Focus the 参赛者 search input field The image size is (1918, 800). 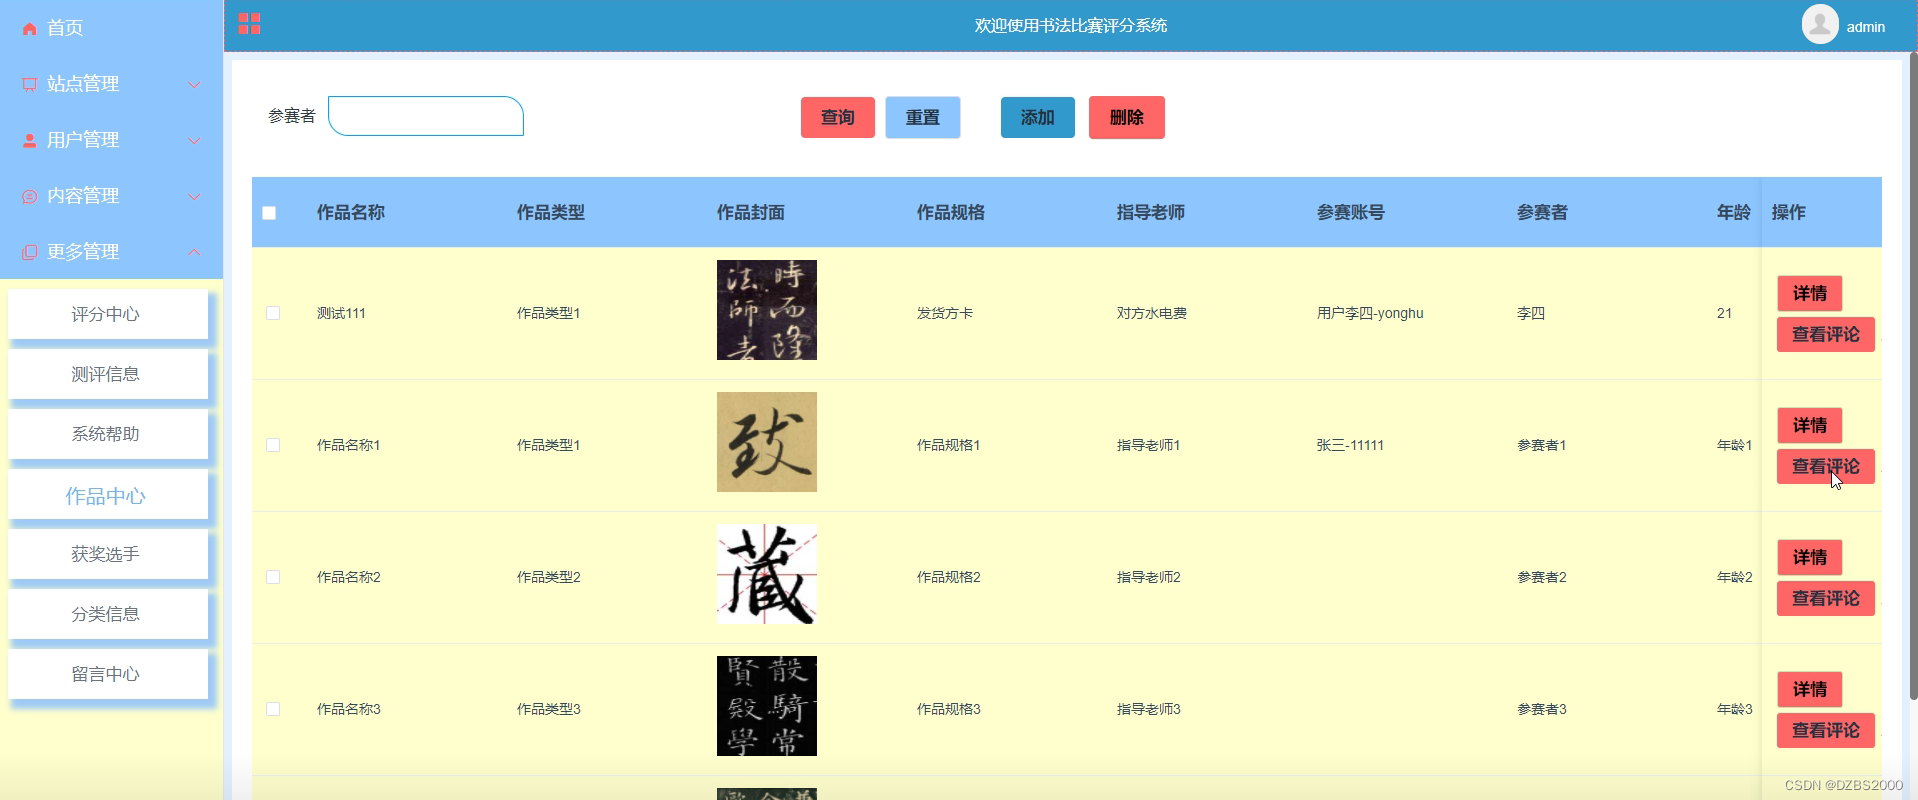426,116
